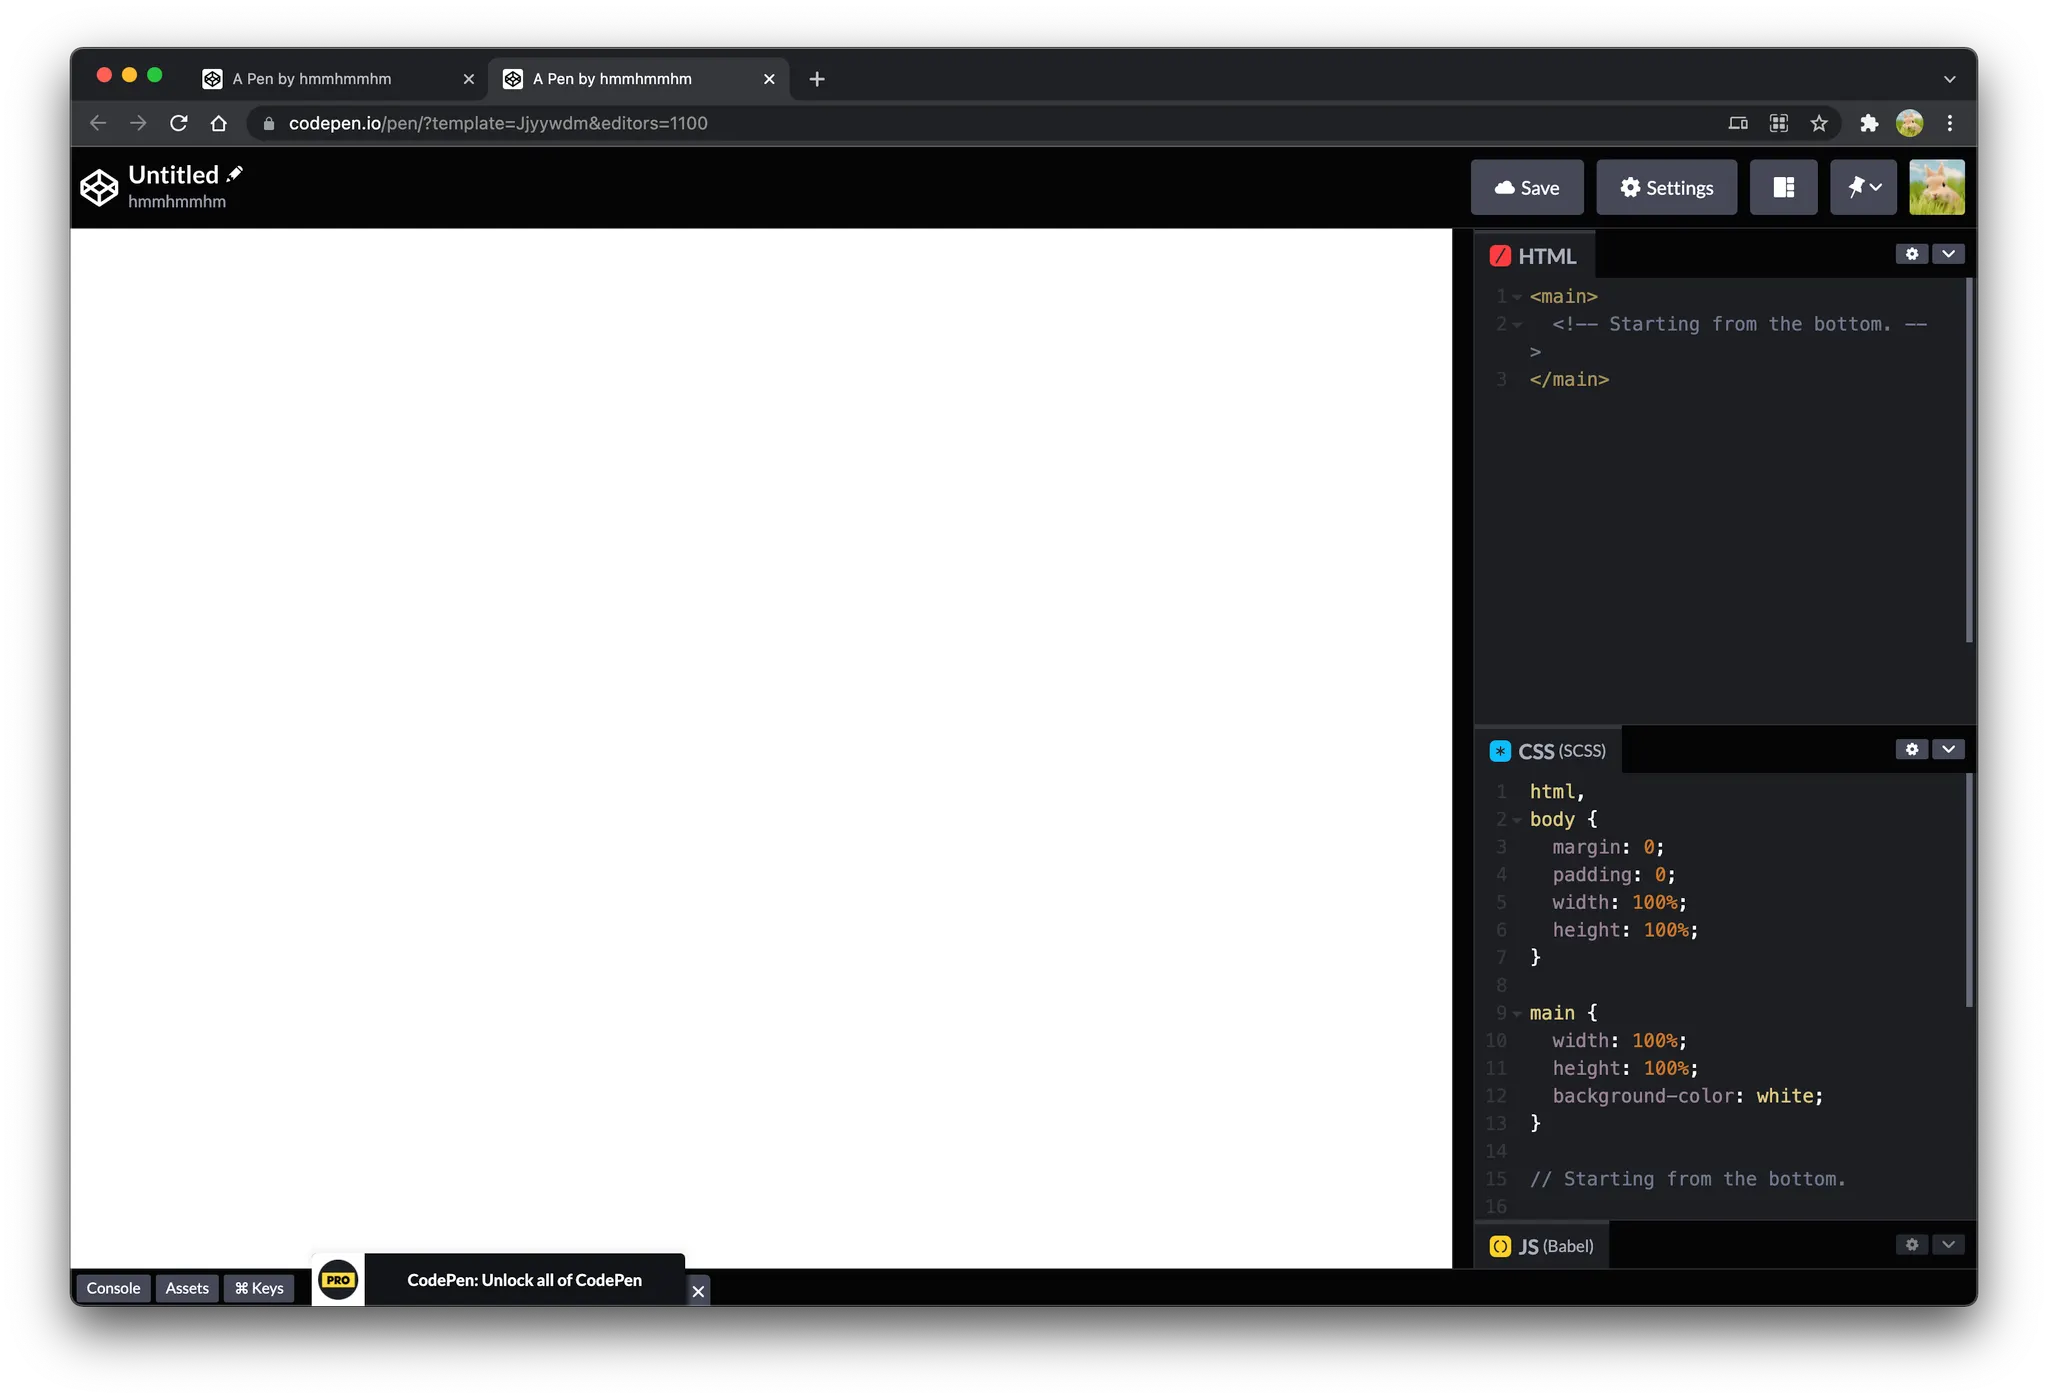
Task: Click the user avatar thumbnail
Action: [x=1936, y=187]
